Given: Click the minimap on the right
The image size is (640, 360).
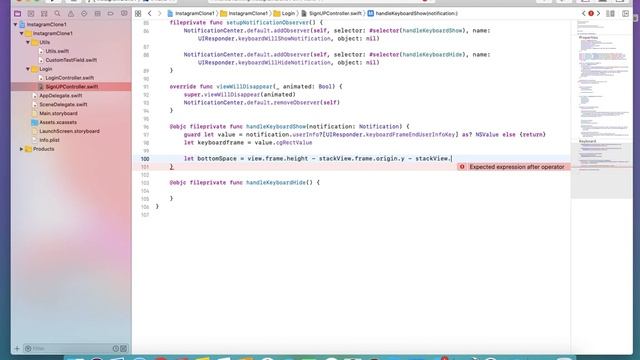Looking at the screenshot, I should [601, 110].
